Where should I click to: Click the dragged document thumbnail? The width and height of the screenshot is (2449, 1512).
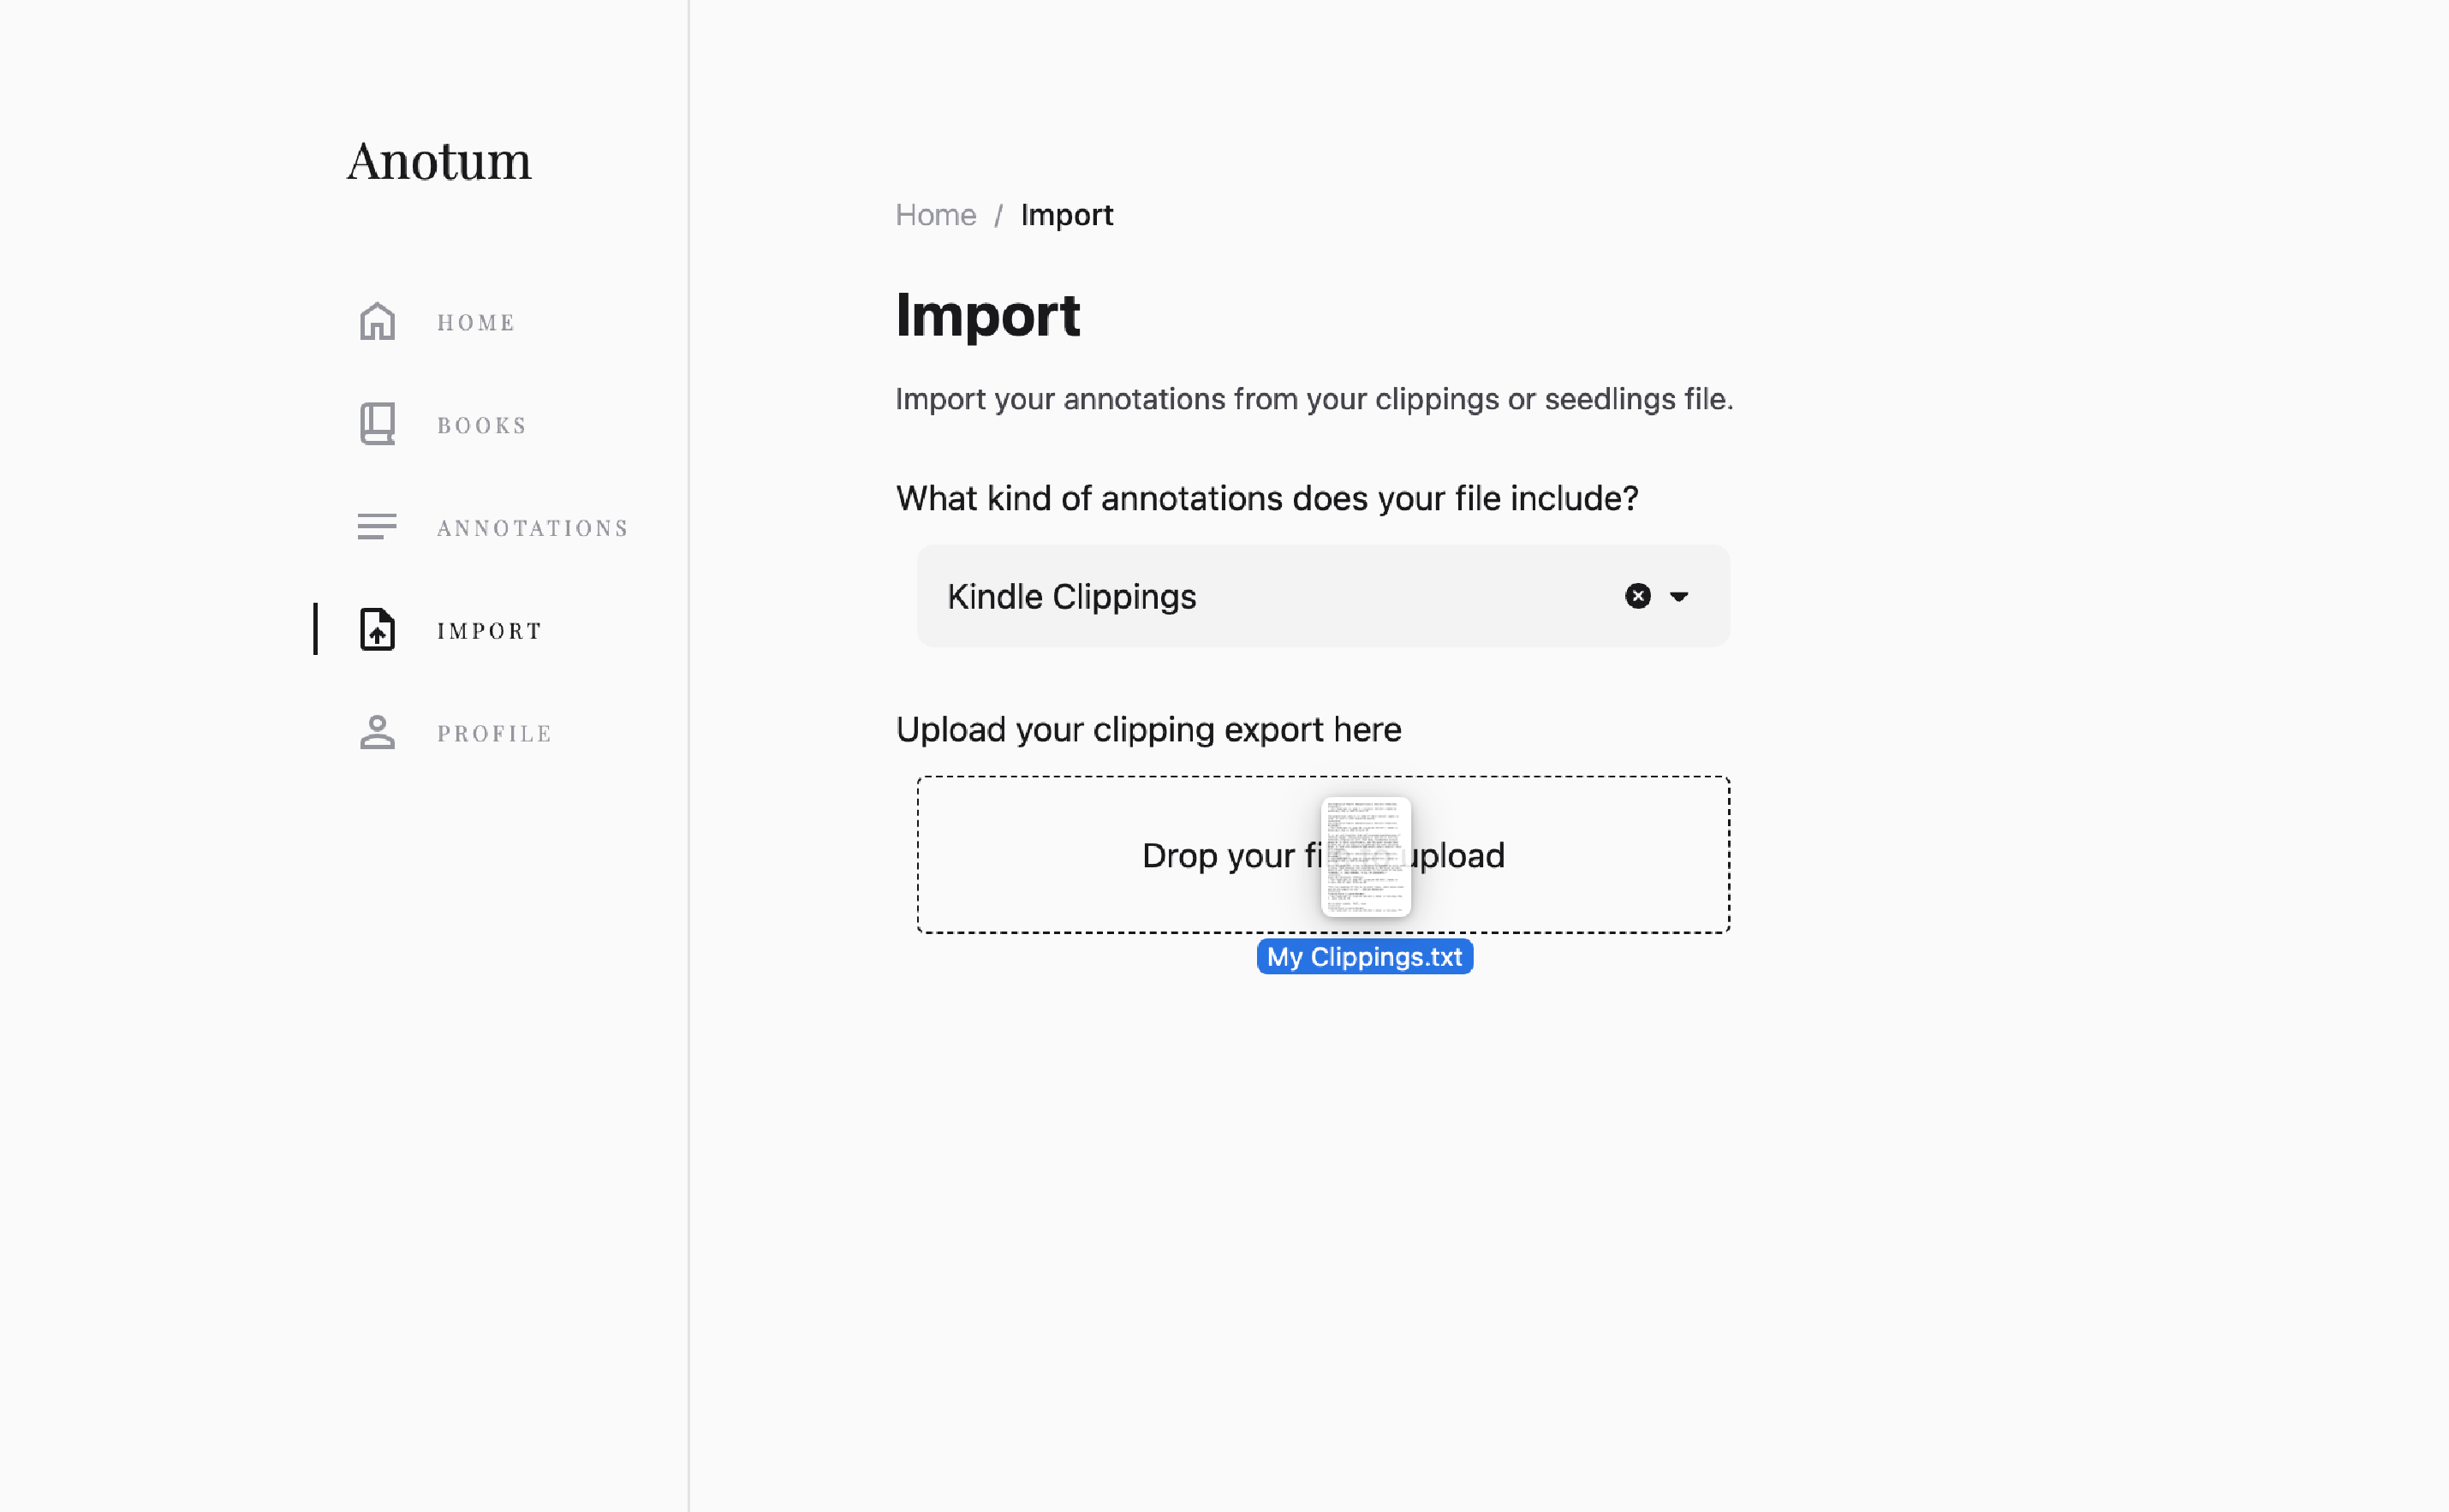(1365, 856)
